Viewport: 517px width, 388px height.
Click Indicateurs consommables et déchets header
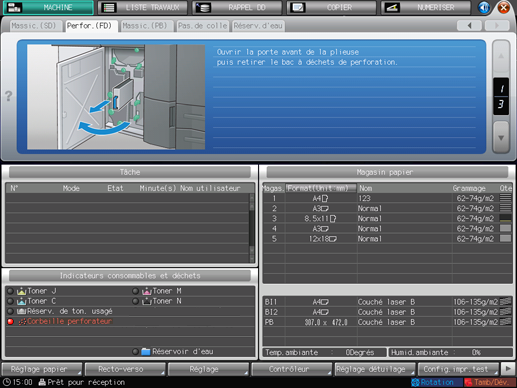coord(130,276)
